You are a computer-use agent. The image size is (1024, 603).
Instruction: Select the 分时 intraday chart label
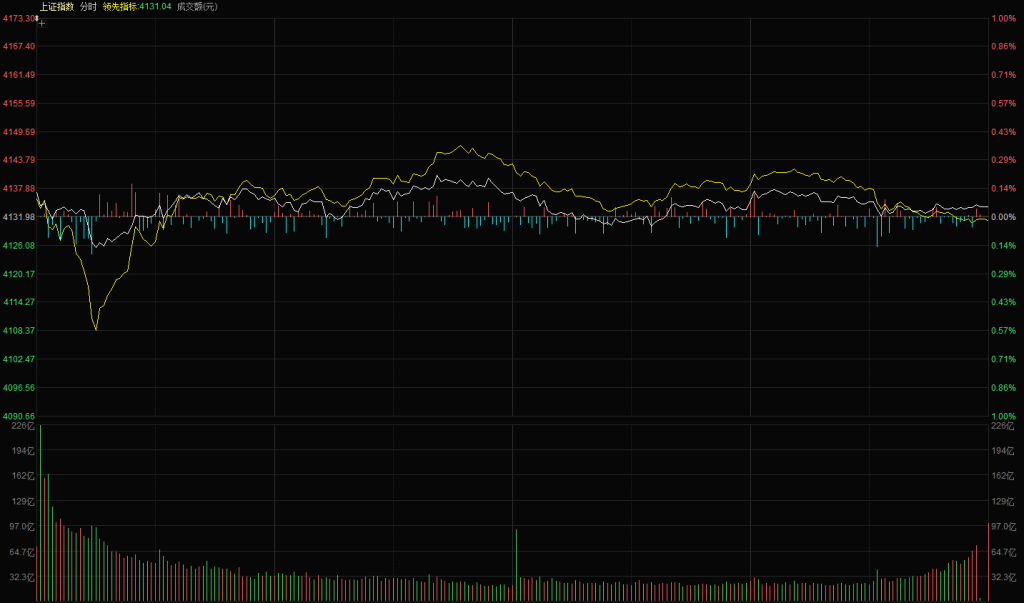[88, 6]
